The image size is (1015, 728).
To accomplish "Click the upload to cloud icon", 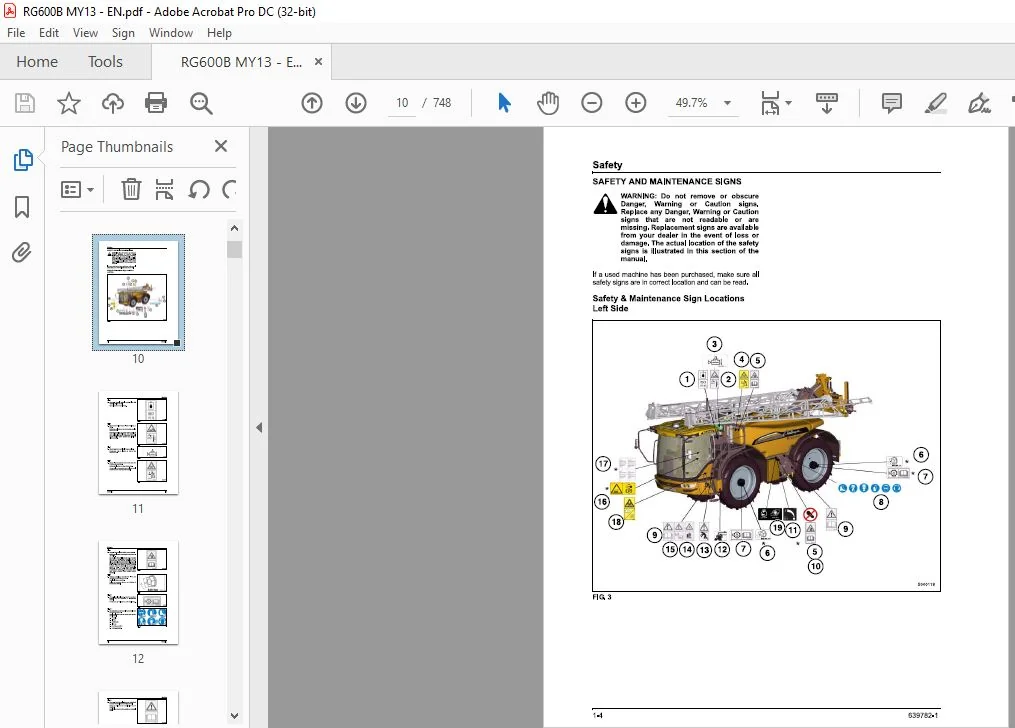I will point(113,103).
